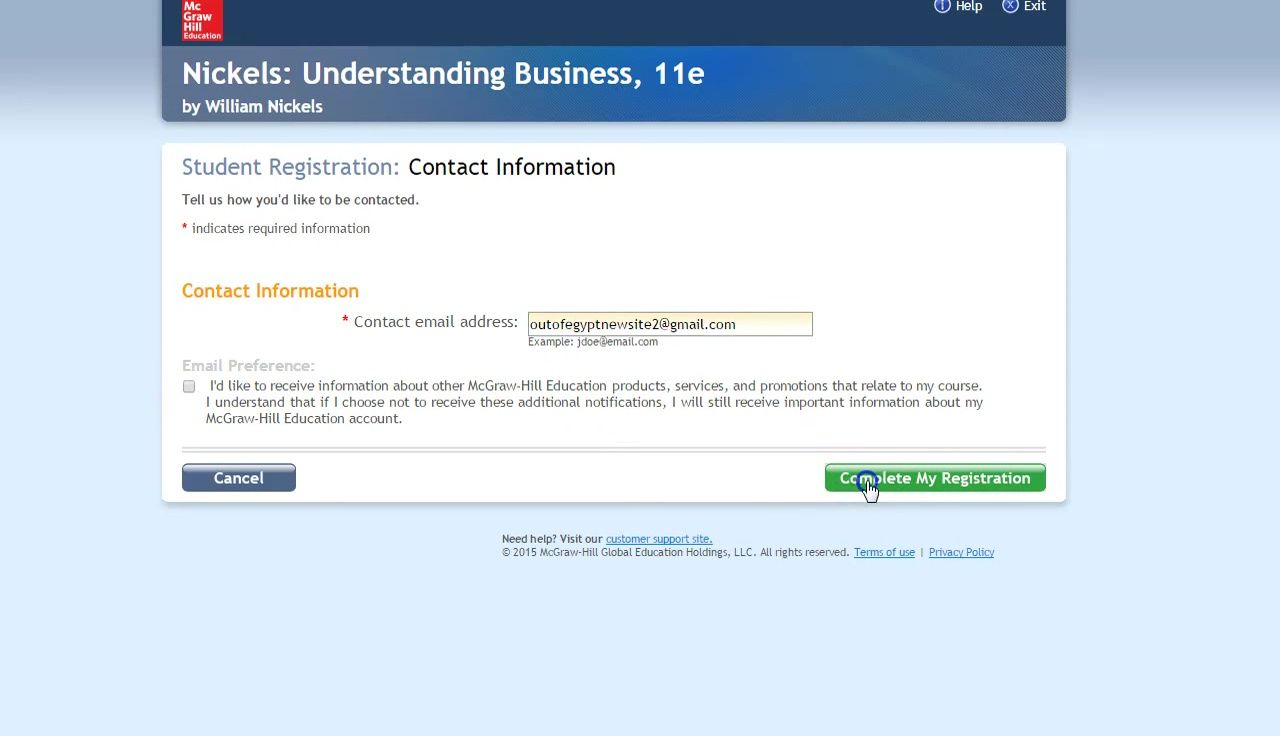Image resolution: width=1280 pixels, height=736 pixels.
Task: Click the Exit X icon
Action: click(x=1010, y=6)
